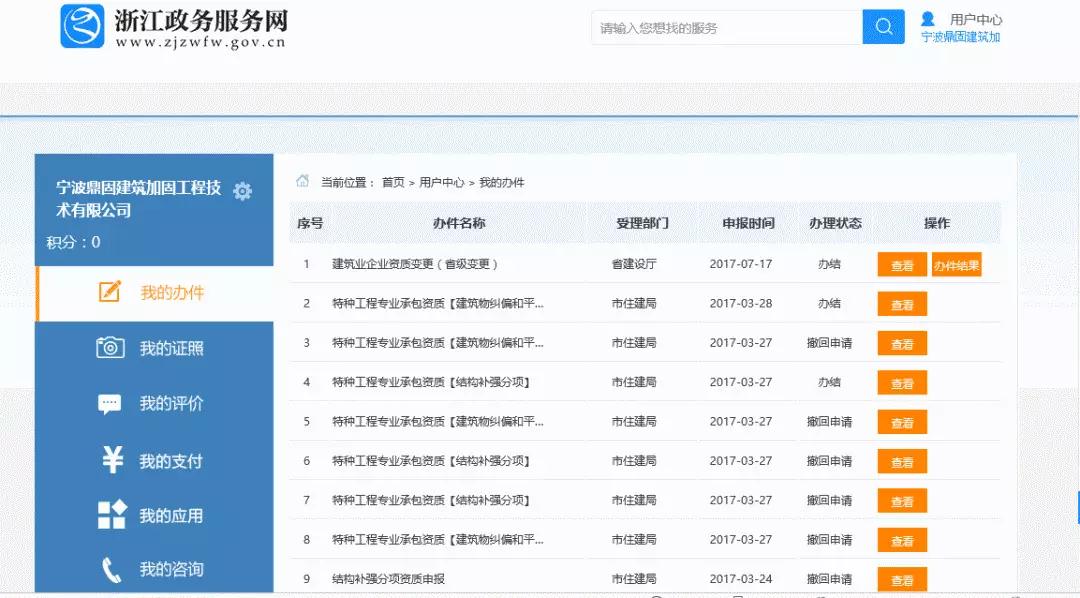Click 查看 button for row 9 结构补强分项资质申报
Image resolution: width=1080 pixels, height=598 pixels.
click(902, 579)
